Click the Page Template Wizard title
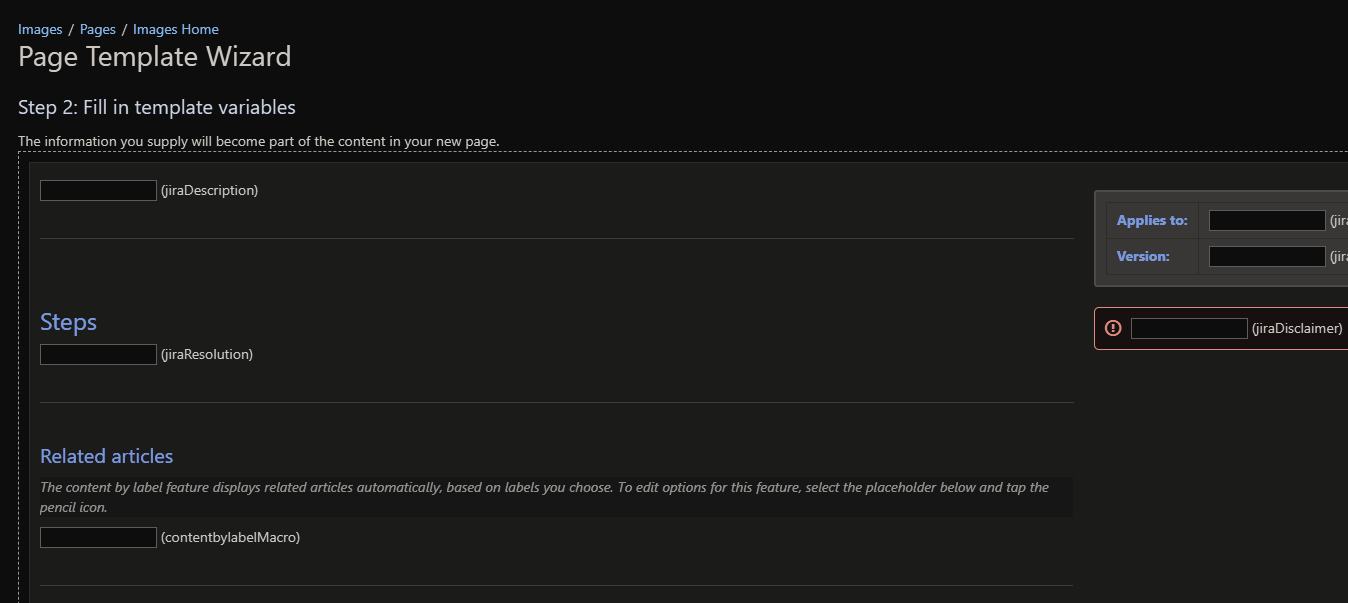The width and height of the screenshot is (1348, 603). coord(155,56)
